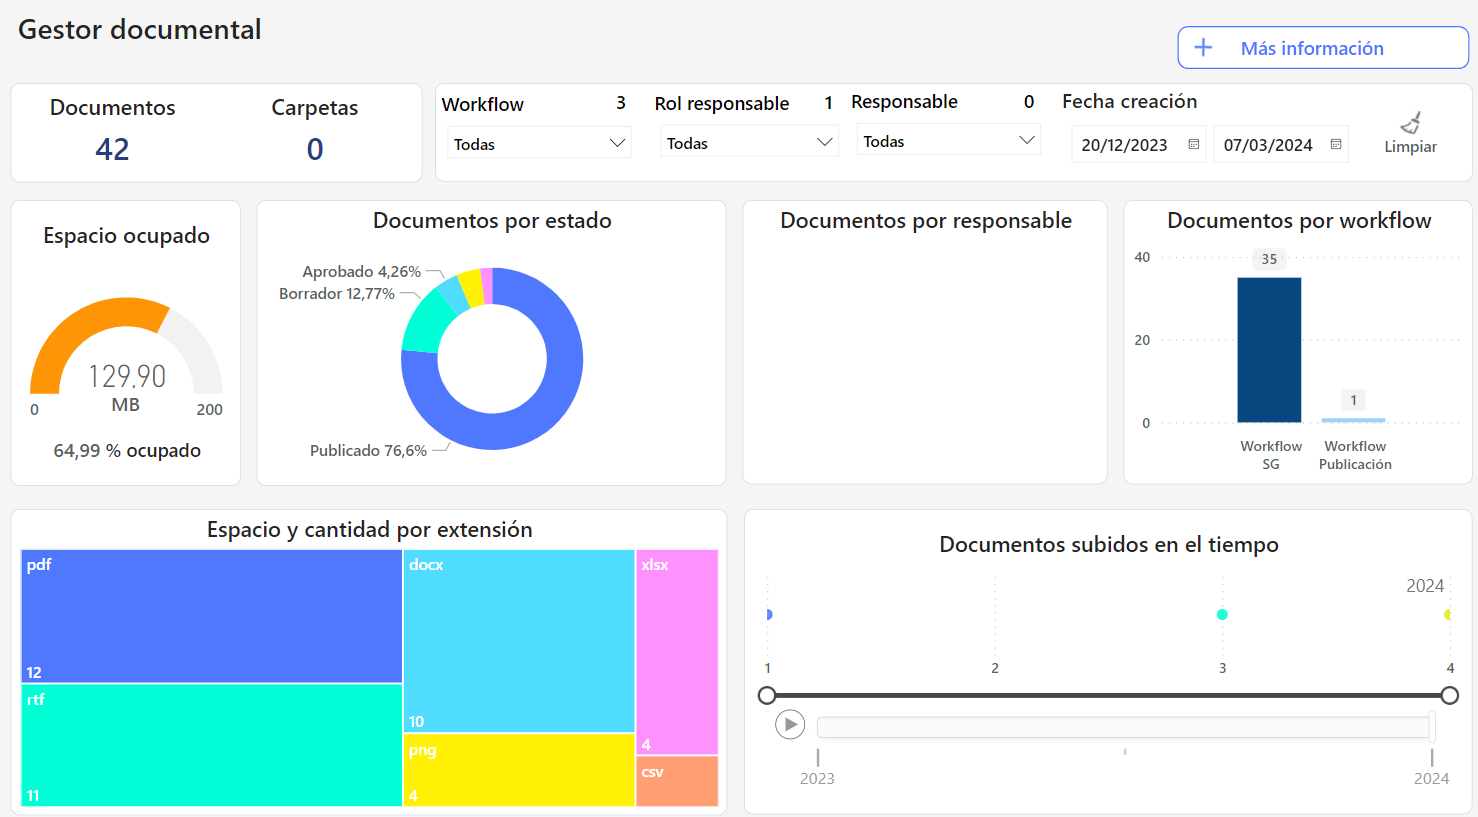The image size is (1478, 817).
Task: Click the Limpiar broom icon
Action: tap(1411, 123)
